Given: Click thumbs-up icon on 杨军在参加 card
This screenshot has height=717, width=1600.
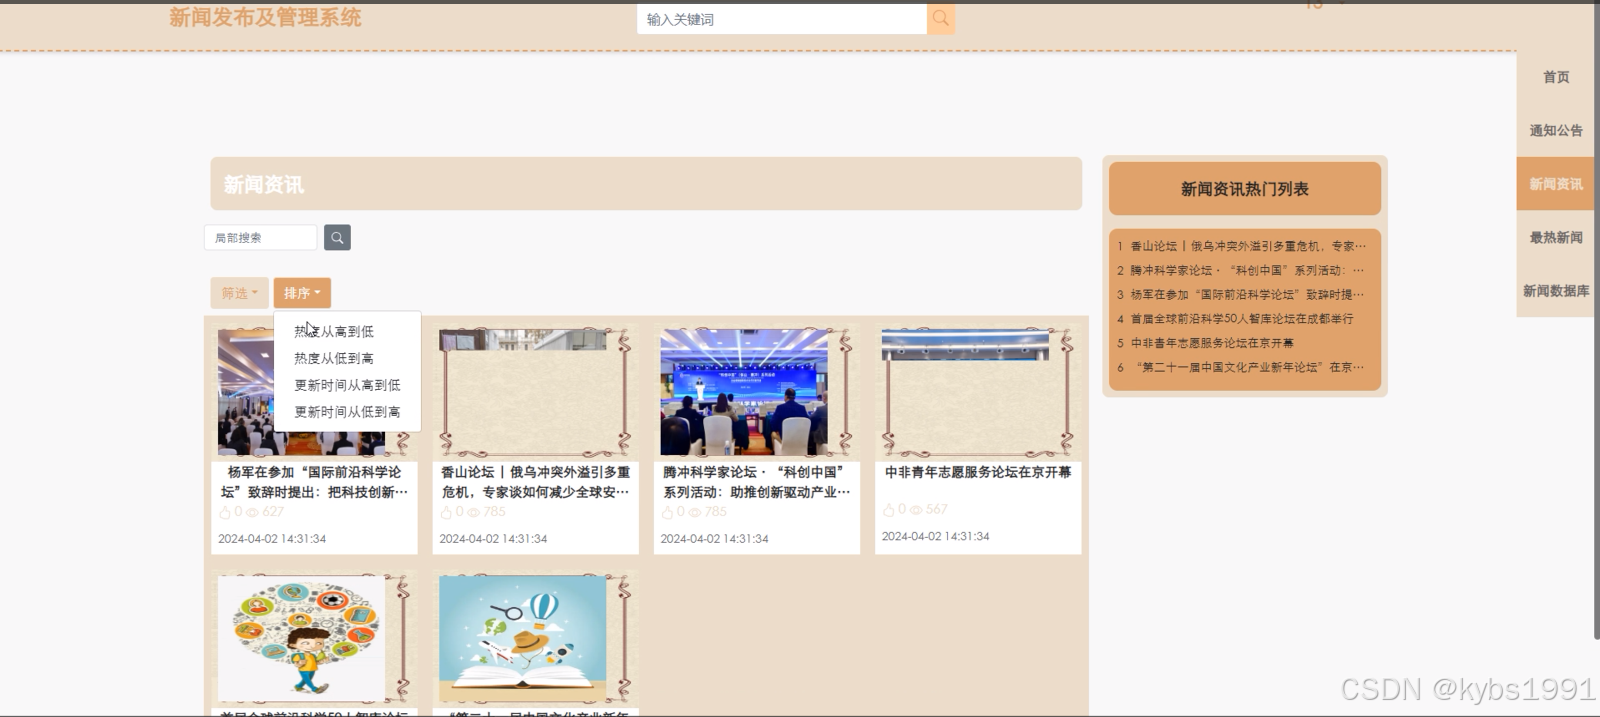Looking at the screenshot, I should coord(225,512).
